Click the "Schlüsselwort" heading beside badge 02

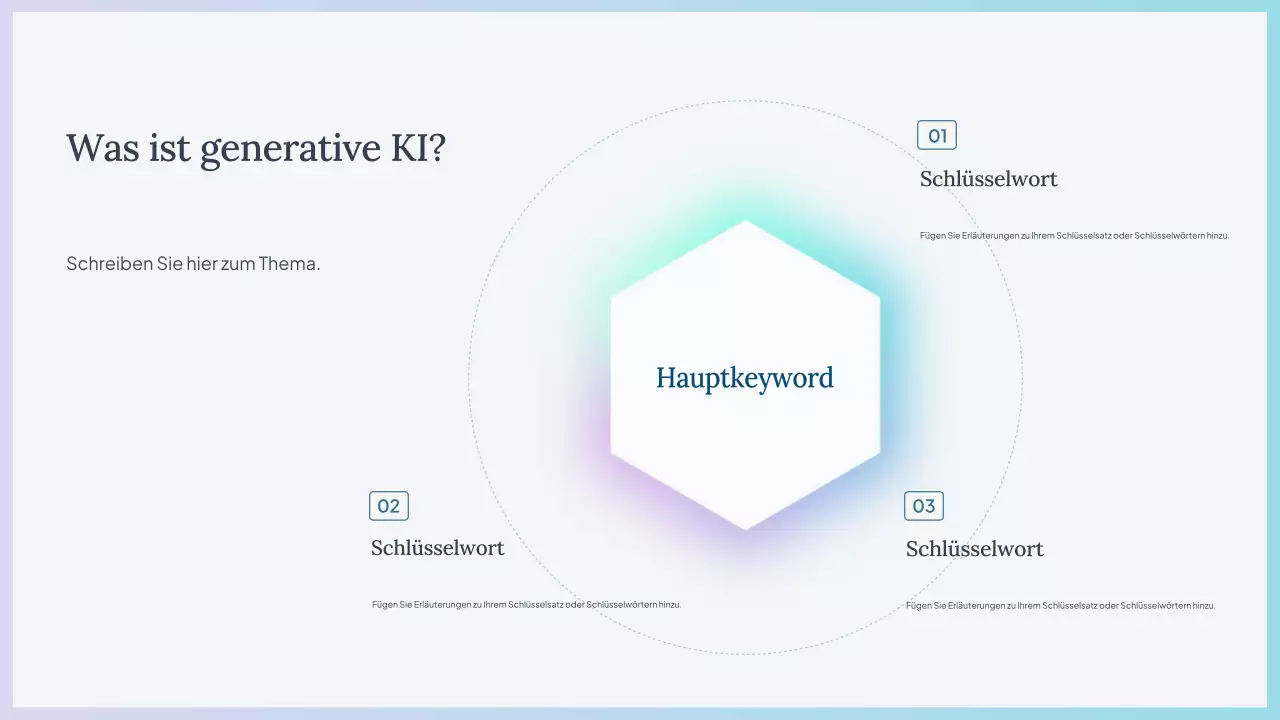pos(438,548)
